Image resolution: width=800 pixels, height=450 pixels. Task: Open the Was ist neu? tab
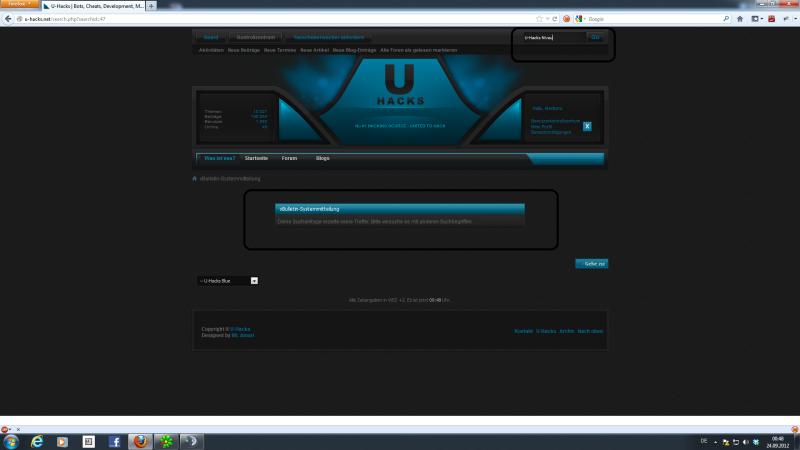(220, 158)
